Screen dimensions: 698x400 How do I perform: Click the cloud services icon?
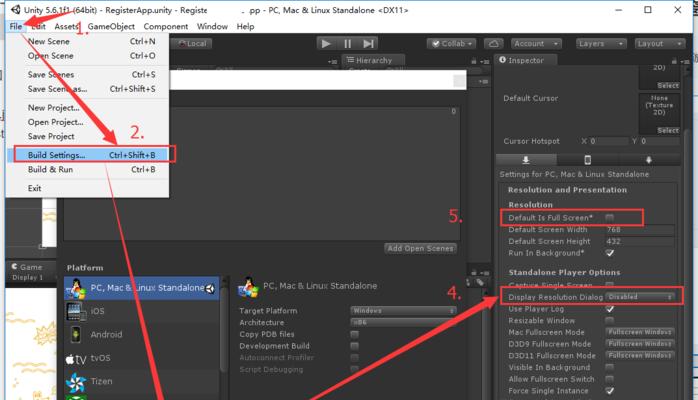(493, 44)
